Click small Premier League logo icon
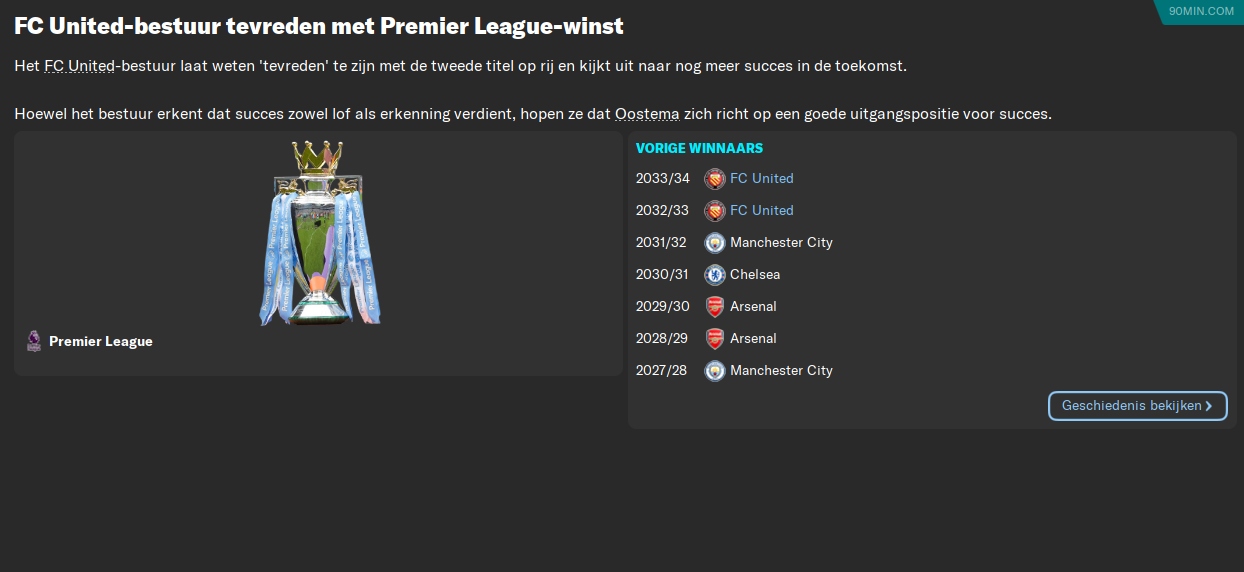 [x=34, y=341]
